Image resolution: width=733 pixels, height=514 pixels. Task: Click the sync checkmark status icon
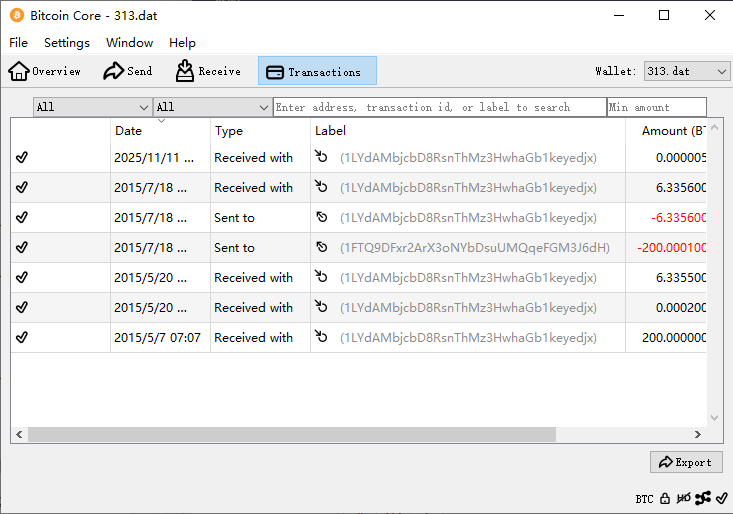tap(721, 498)
